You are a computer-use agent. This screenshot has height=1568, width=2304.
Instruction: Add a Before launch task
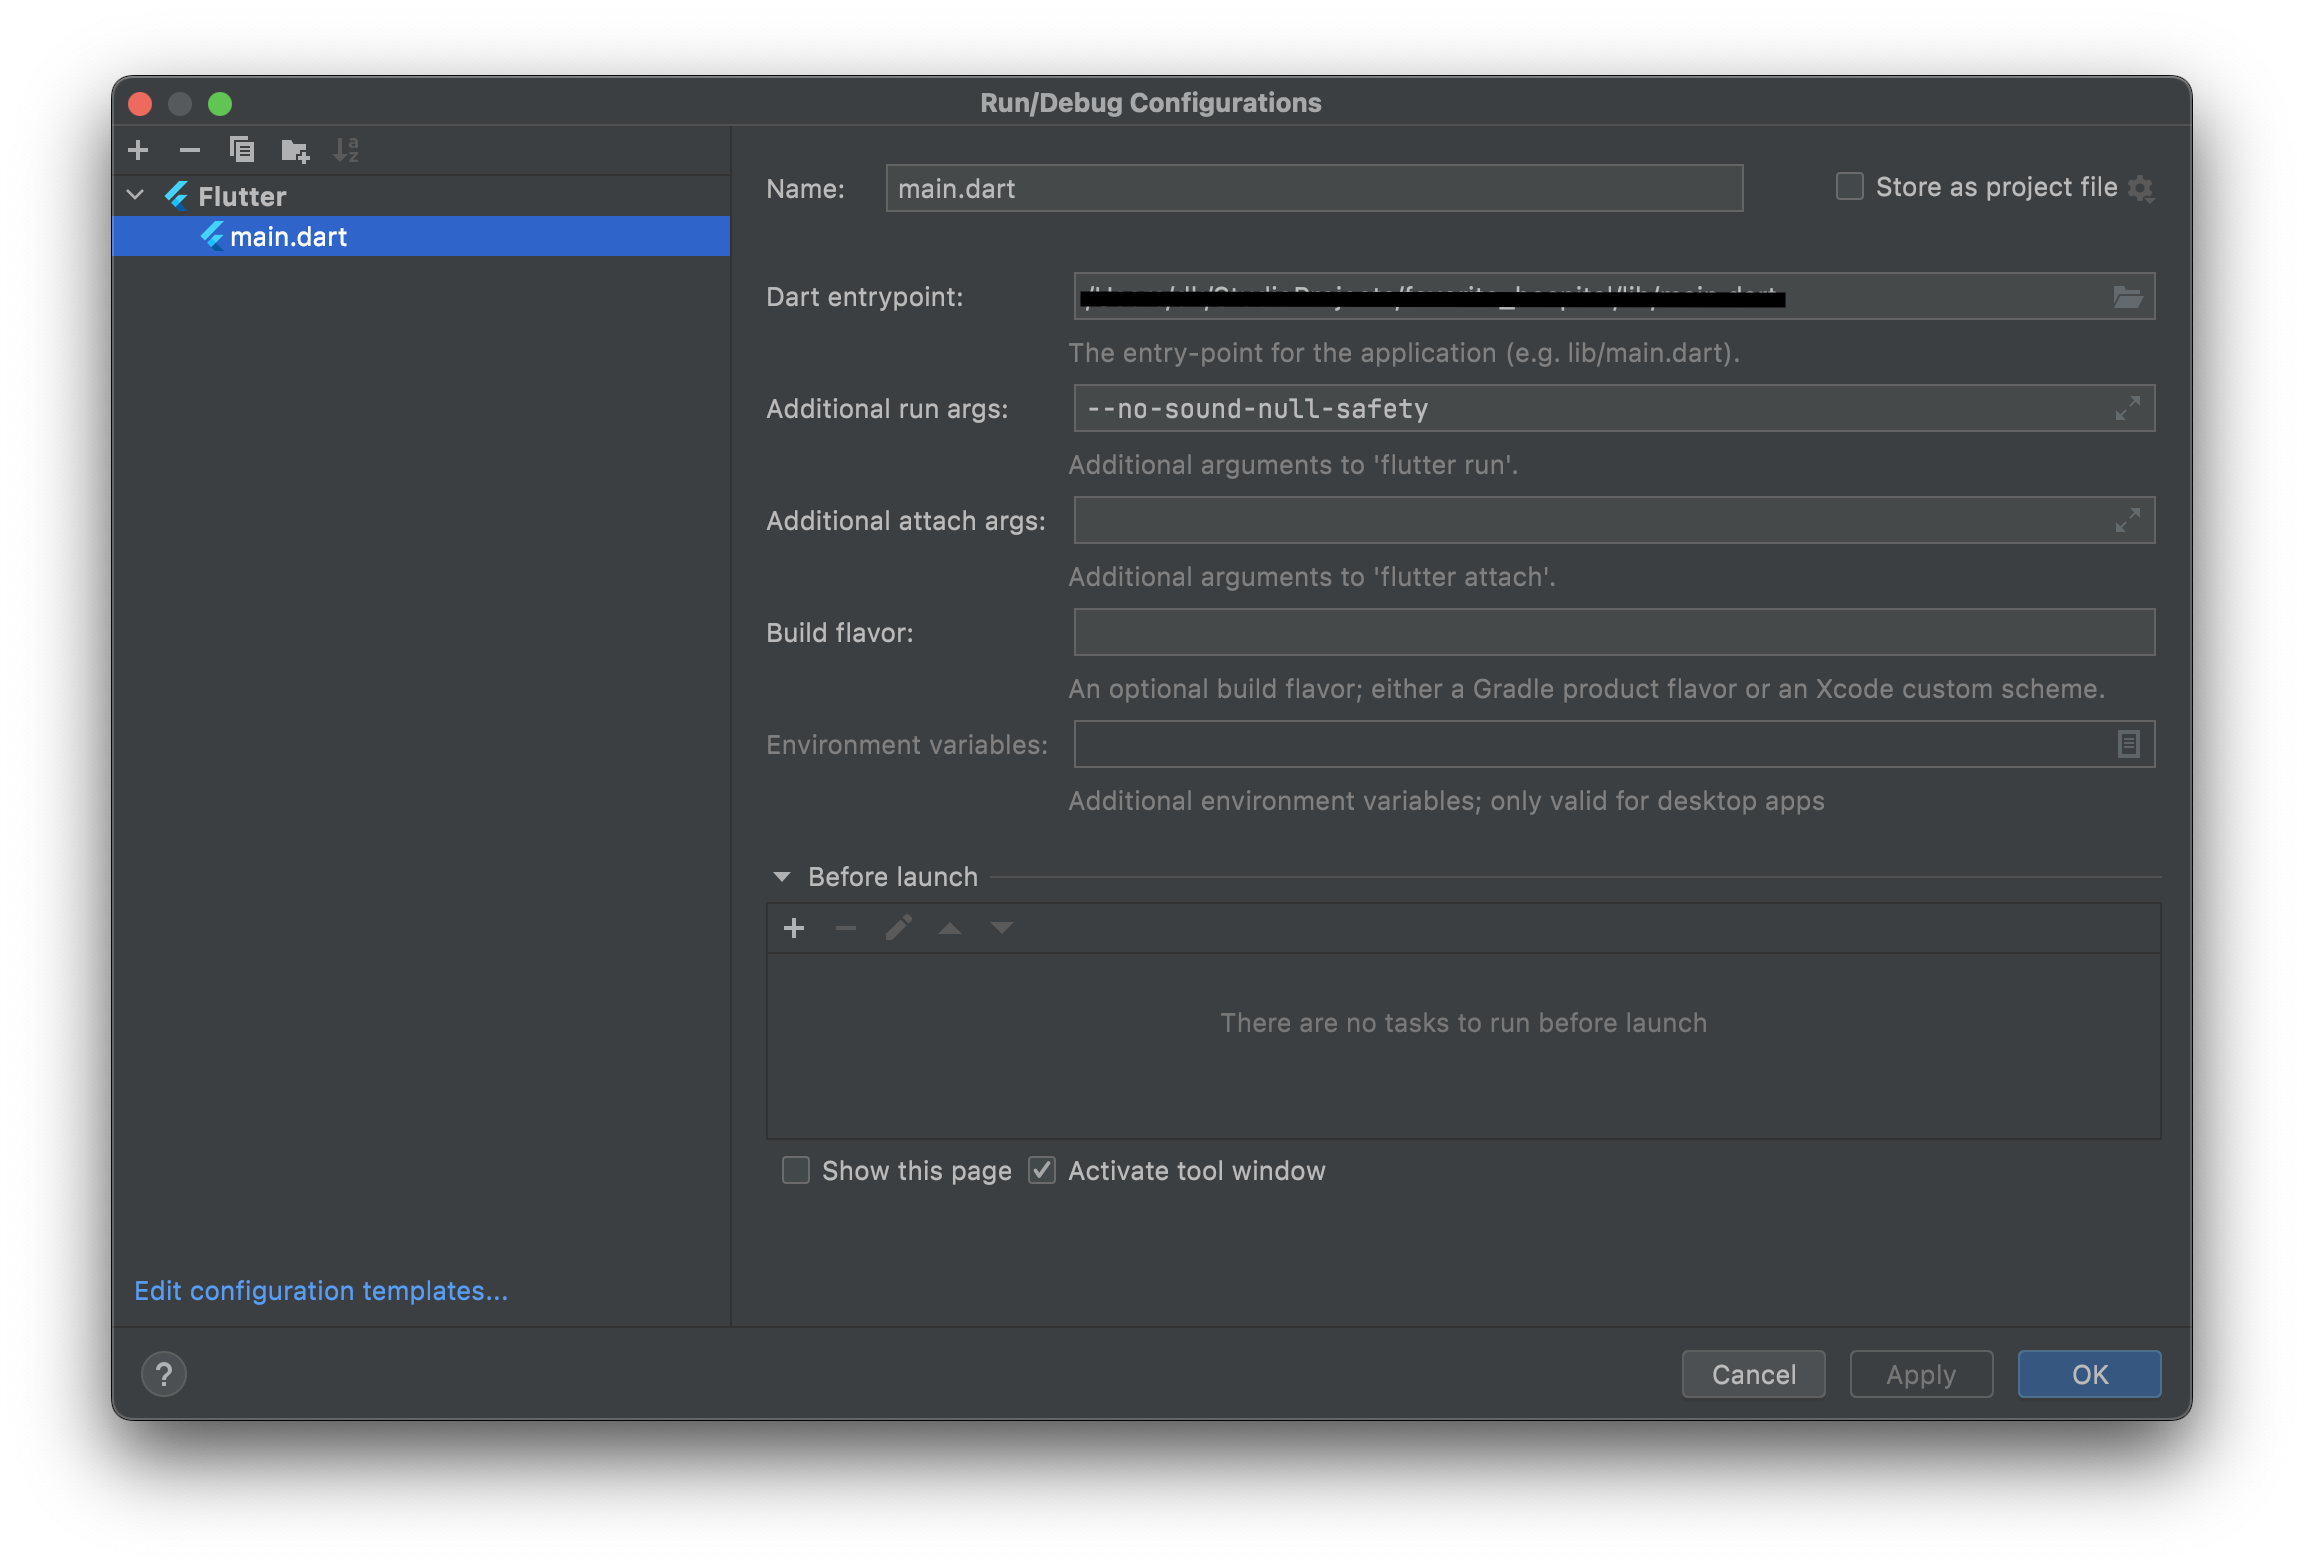[x=794, y=928]
